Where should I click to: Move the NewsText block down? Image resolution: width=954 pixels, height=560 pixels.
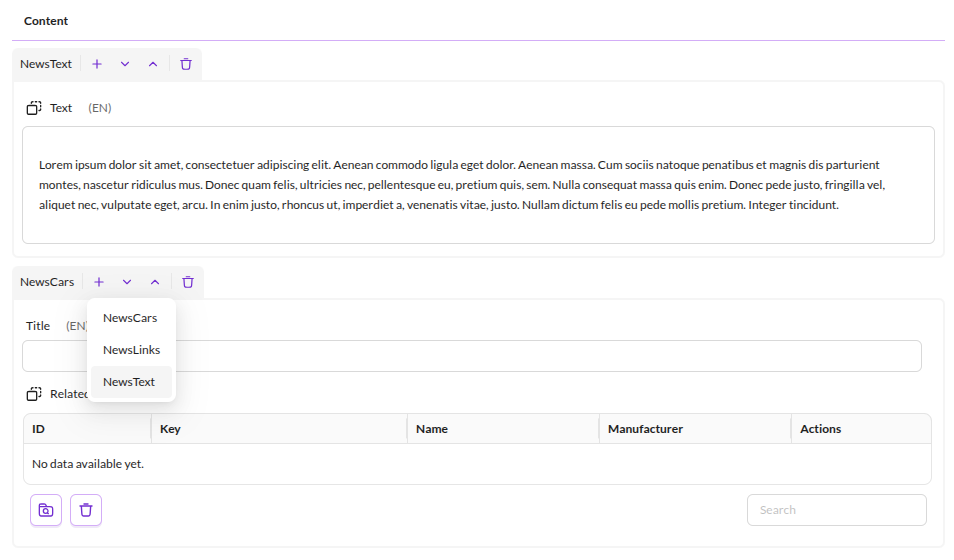125,64
